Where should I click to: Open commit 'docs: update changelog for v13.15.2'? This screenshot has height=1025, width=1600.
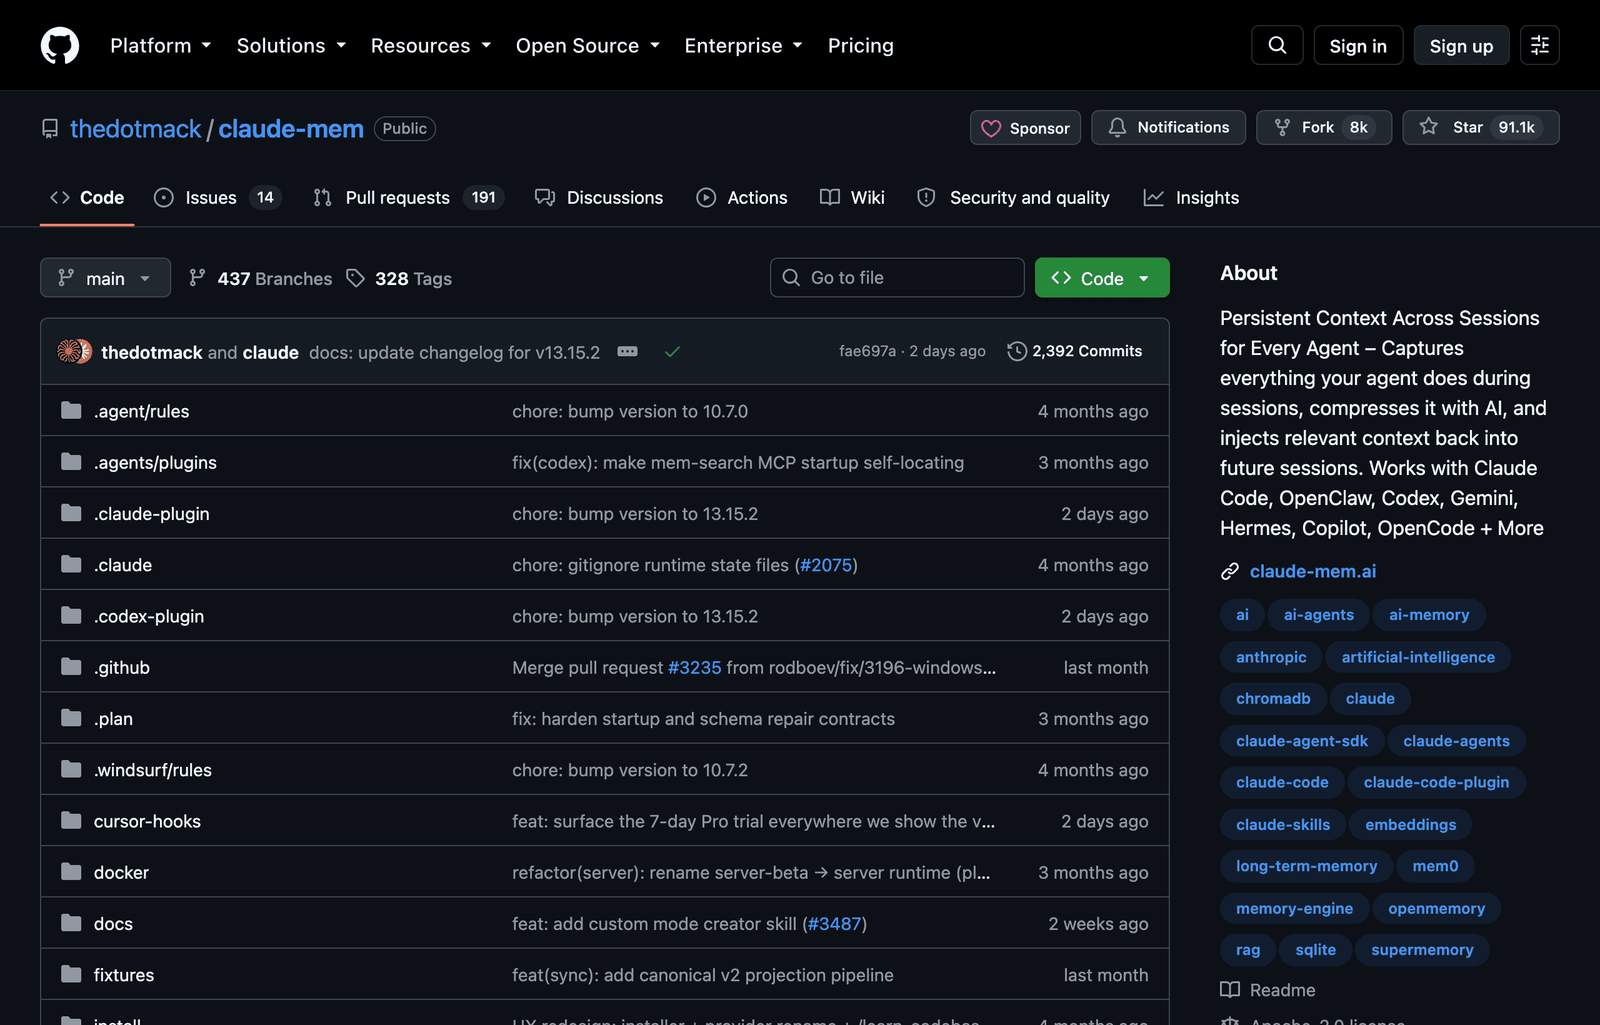454,352
